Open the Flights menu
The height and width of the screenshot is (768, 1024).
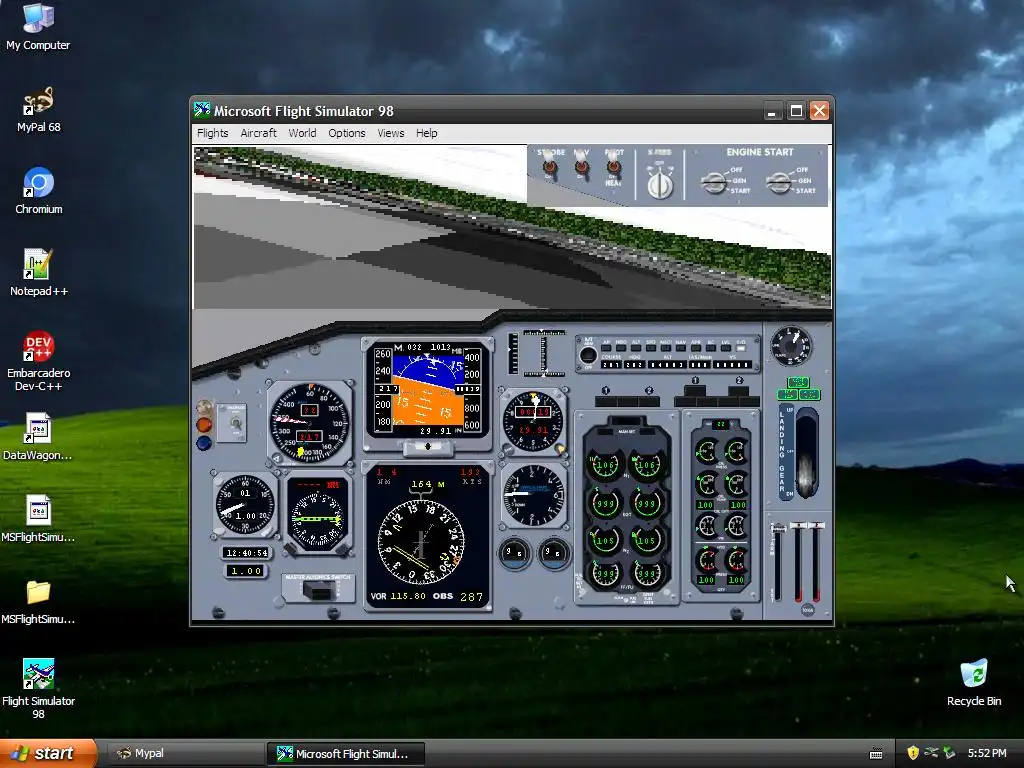(x=213, y=133)
